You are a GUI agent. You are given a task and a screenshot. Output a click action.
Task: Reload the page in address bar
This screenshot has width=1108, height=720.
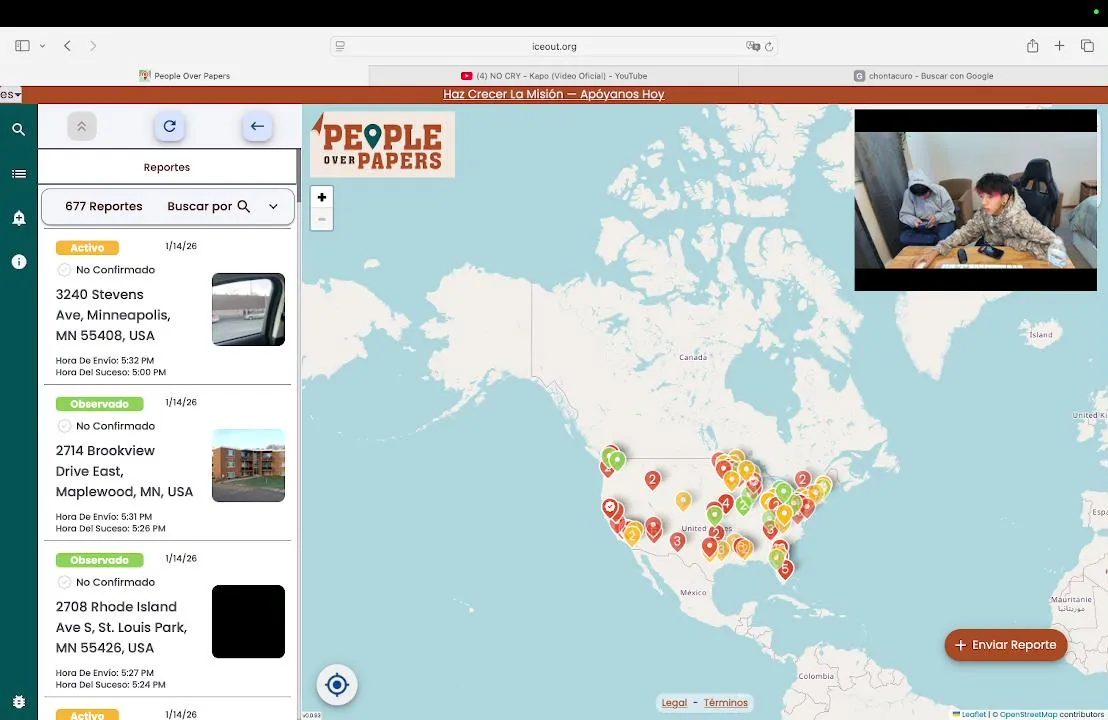click(x=769, y=47)
